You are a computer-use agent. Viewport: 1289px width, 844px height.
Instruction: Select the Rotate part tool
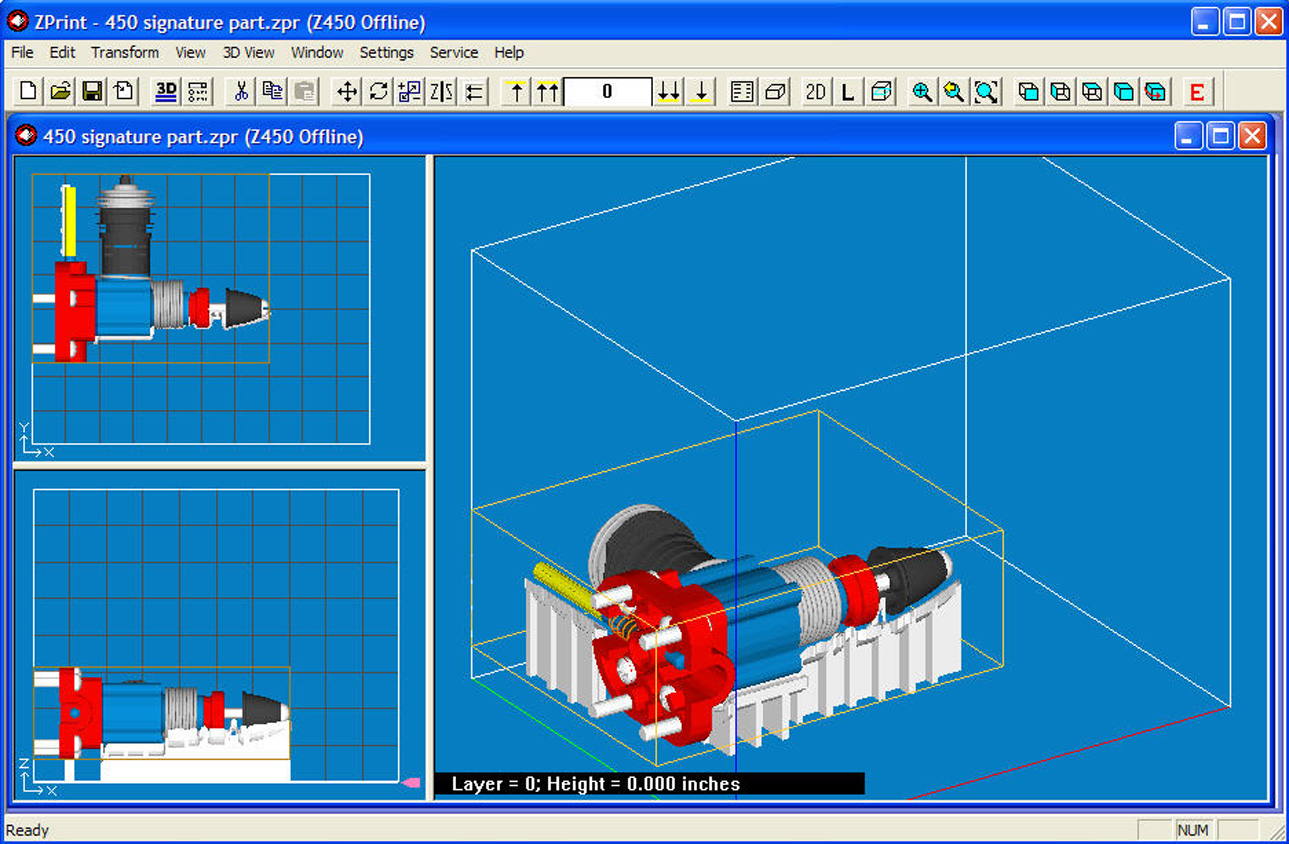[378, 91]
